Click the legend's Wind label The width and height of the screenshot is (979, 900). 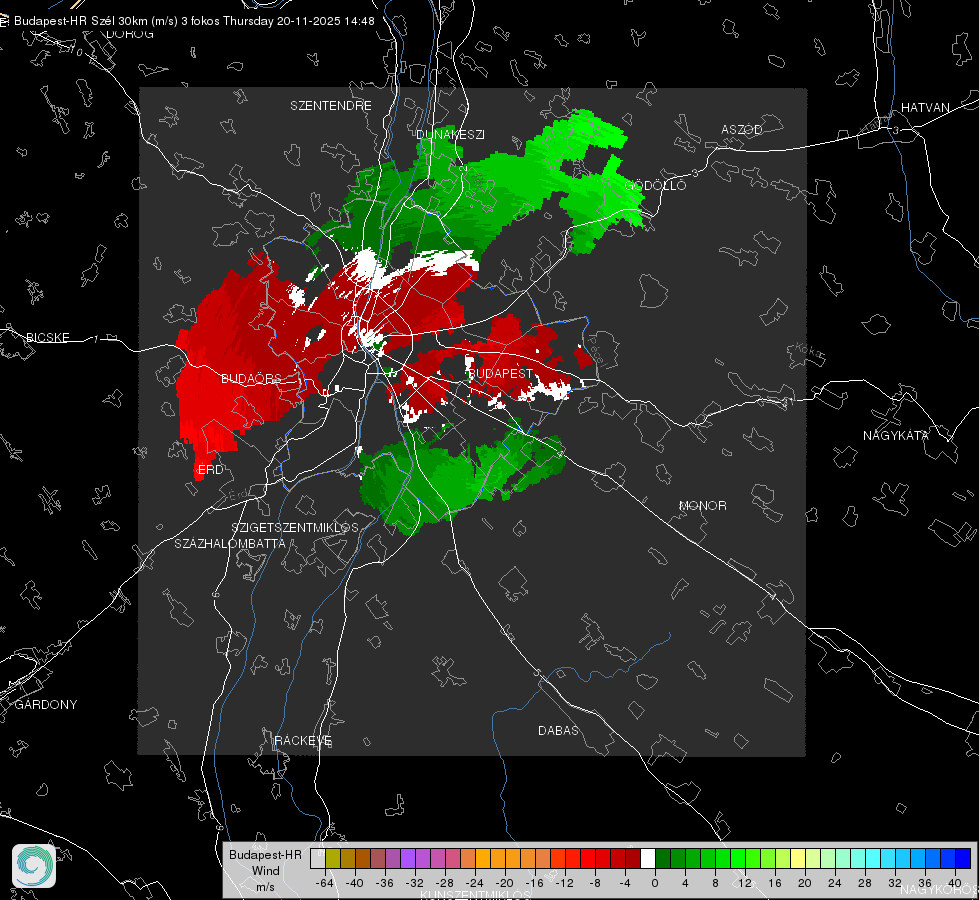pos(265,870)
